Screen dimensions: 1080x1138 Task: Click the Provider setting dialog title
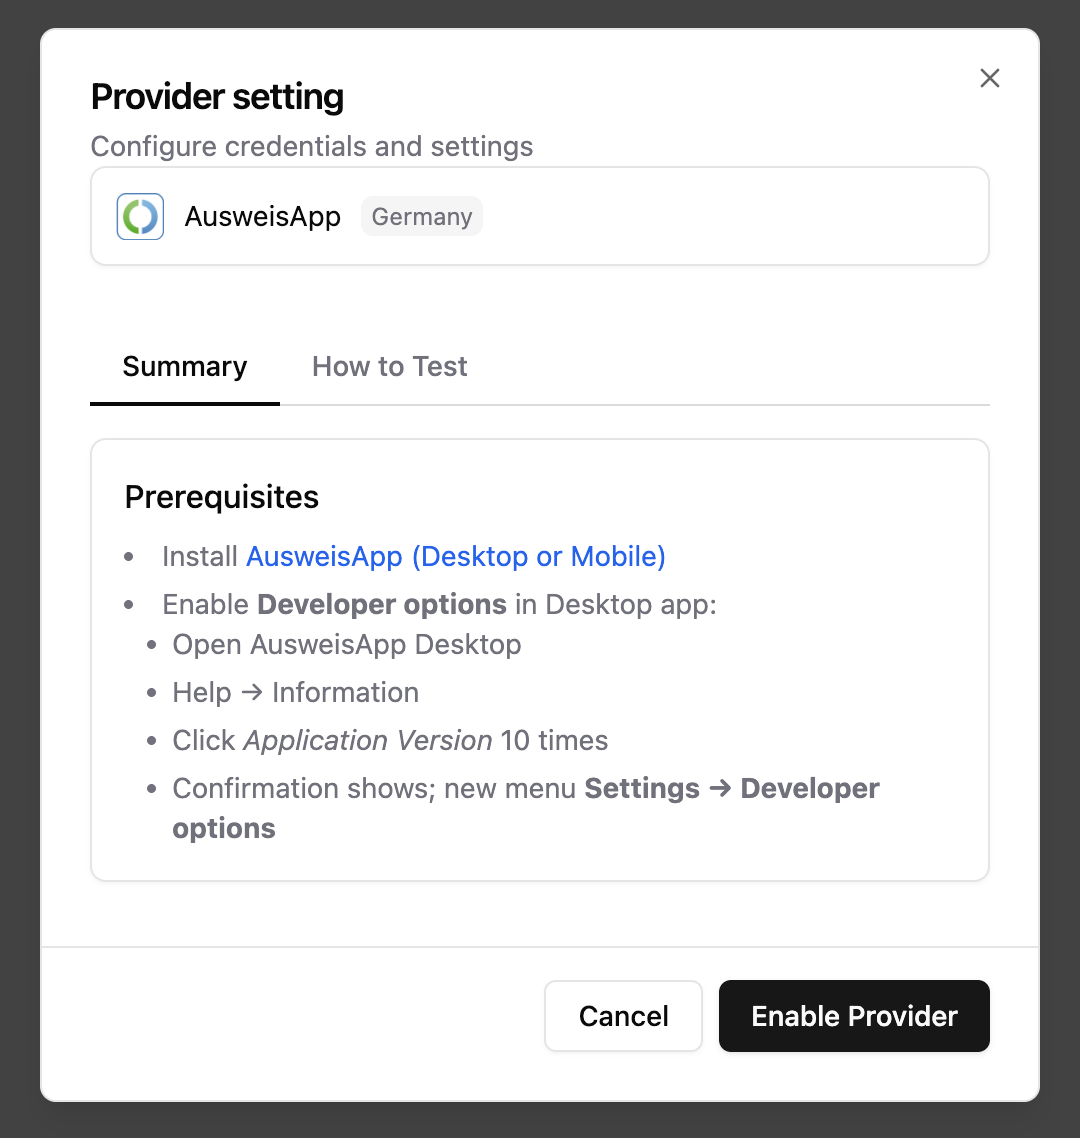coord(217,96)
